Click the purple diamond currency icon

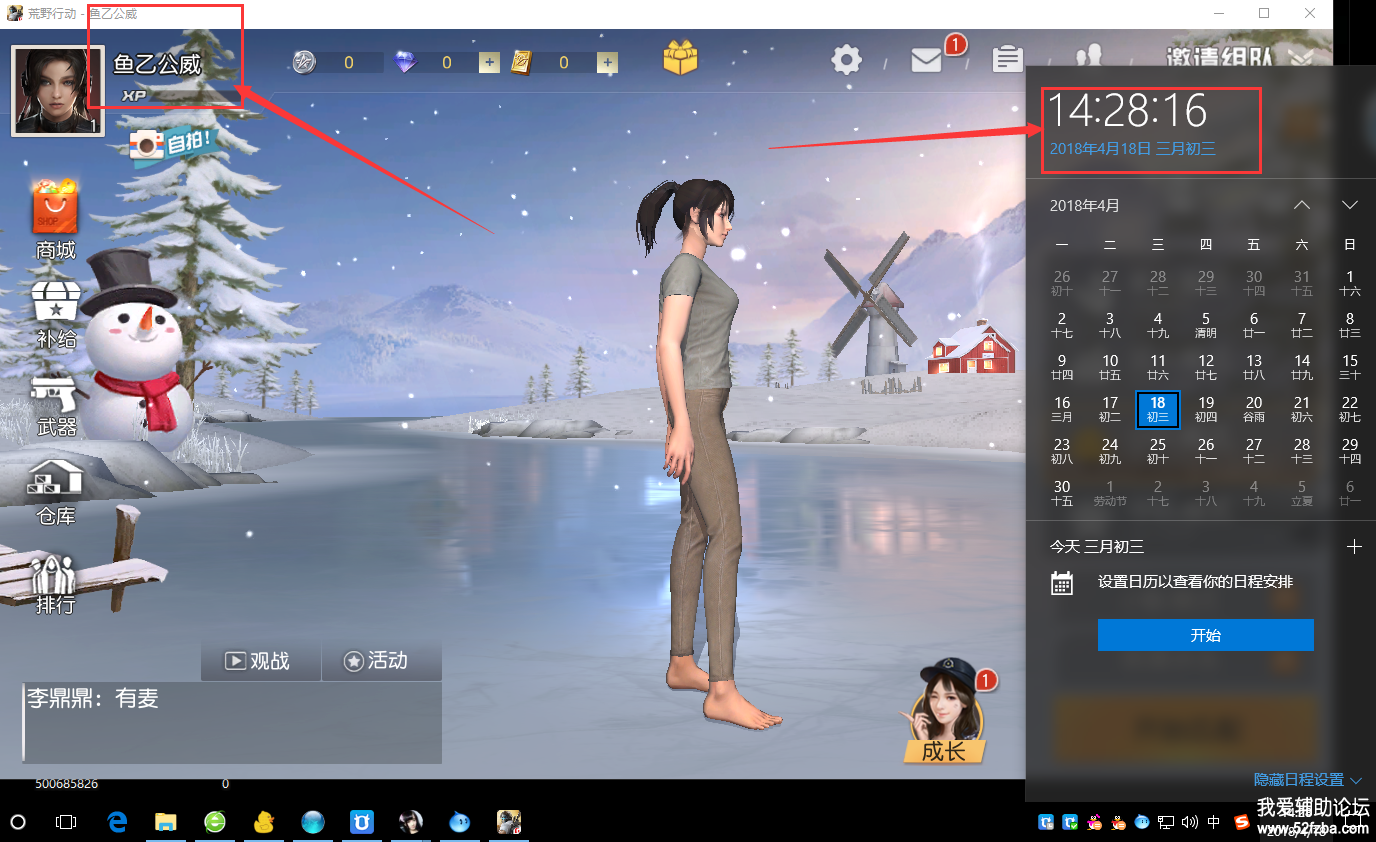[x=405, y=62]
